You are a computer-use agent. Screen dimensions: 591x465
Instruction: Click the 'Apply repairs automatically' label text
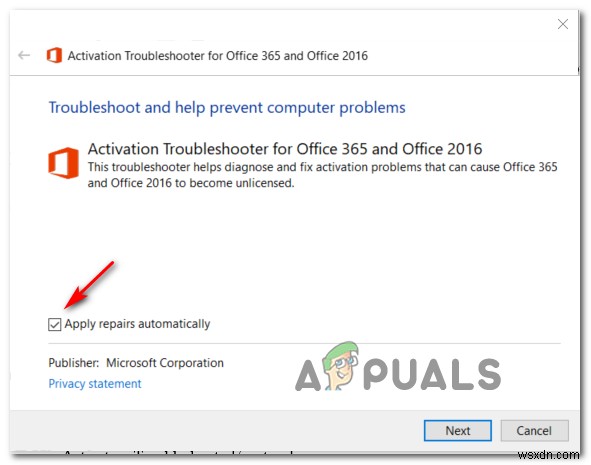[x=137, y=324]
